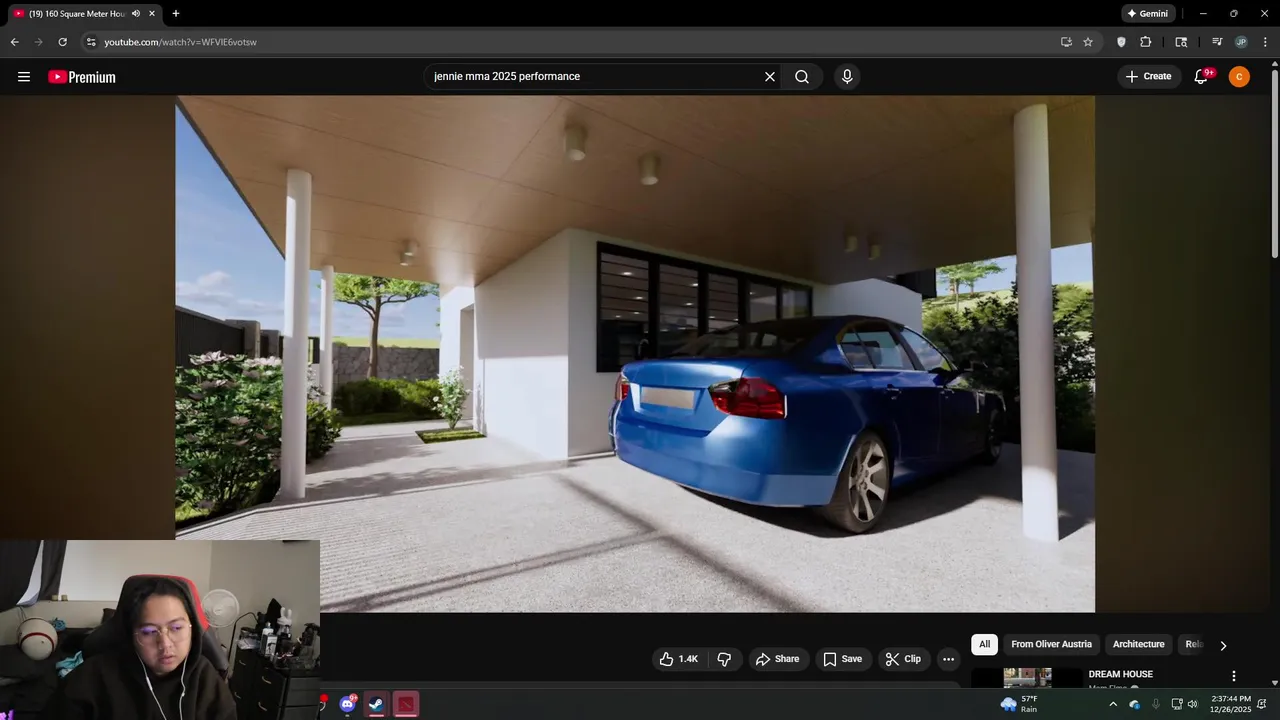Open media controls icon in toolbar
The image size is (1280, 720).
1217,42
